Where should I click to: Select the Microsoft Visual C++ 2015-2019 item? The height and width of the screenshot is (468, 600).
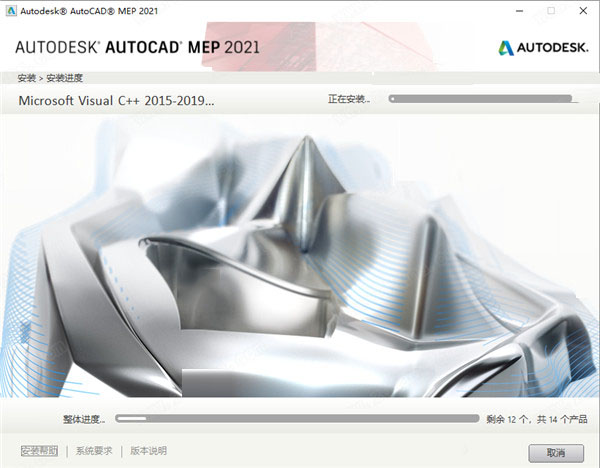[x=116, y=100]
